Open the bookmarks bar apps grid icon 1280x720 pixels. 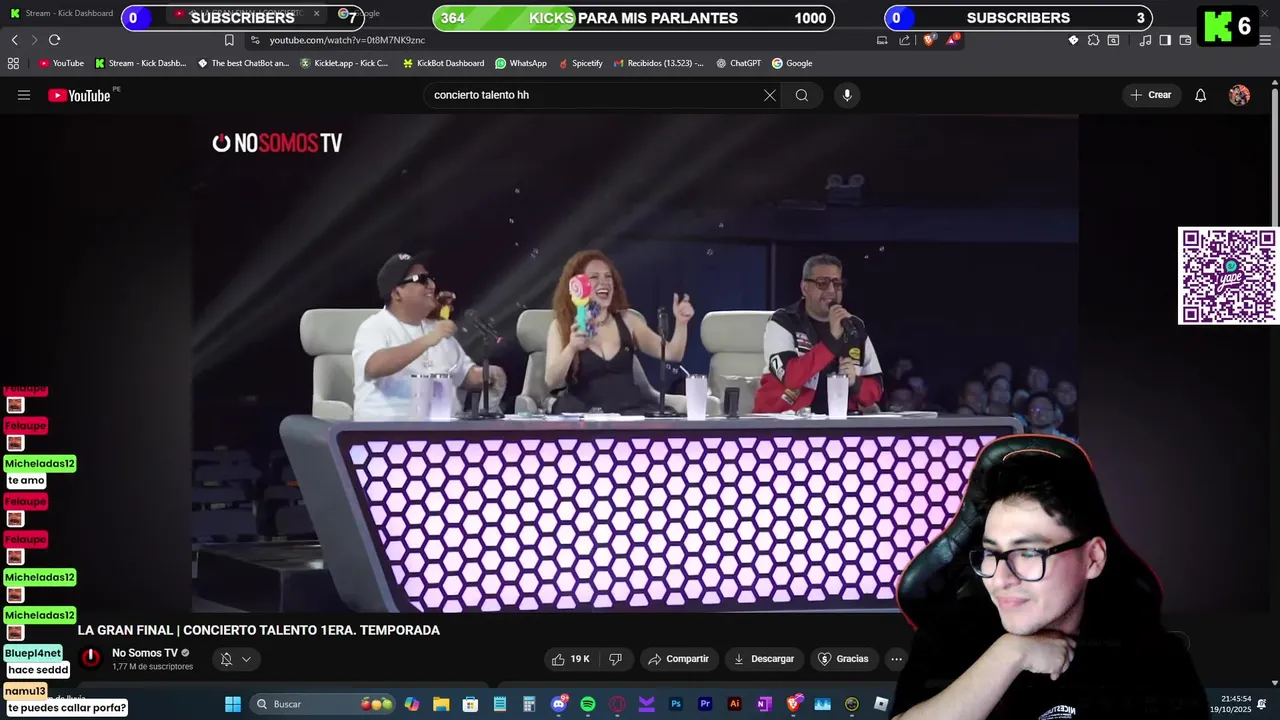[x=13, y=63]
